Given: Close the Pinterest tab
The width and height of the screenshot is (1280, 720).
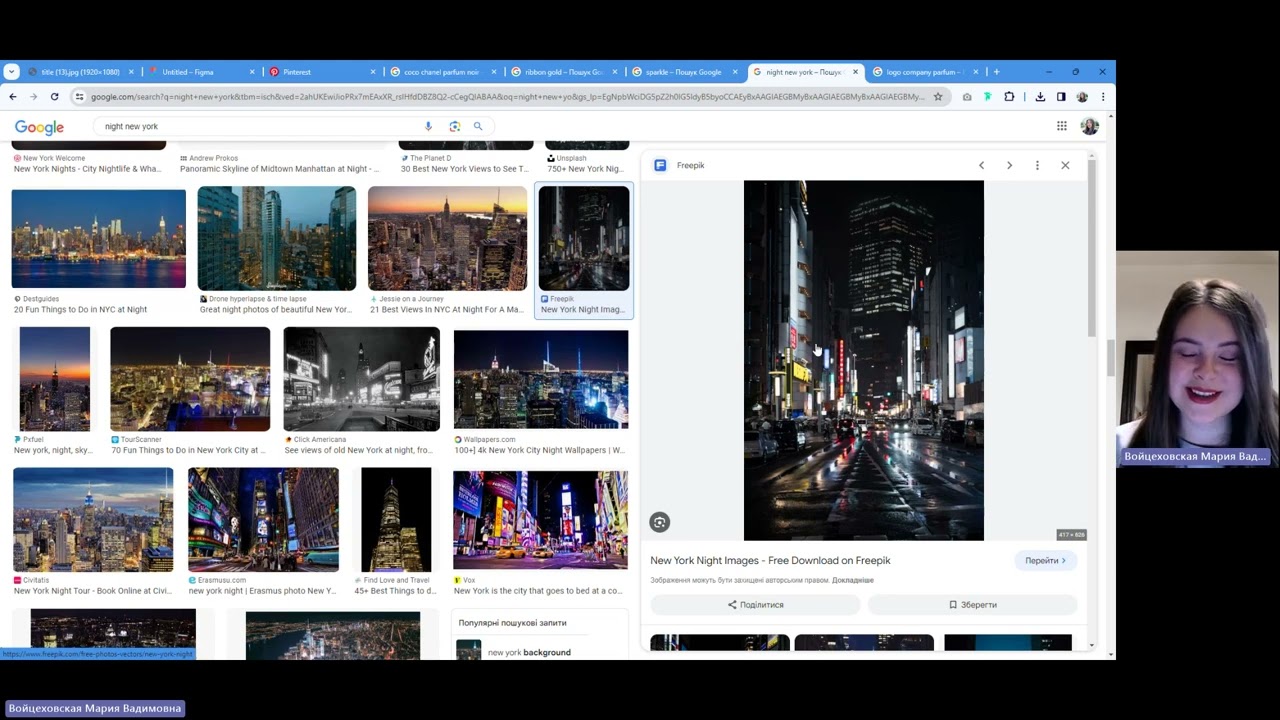Looking at the screenshot, I should (373, 72).
